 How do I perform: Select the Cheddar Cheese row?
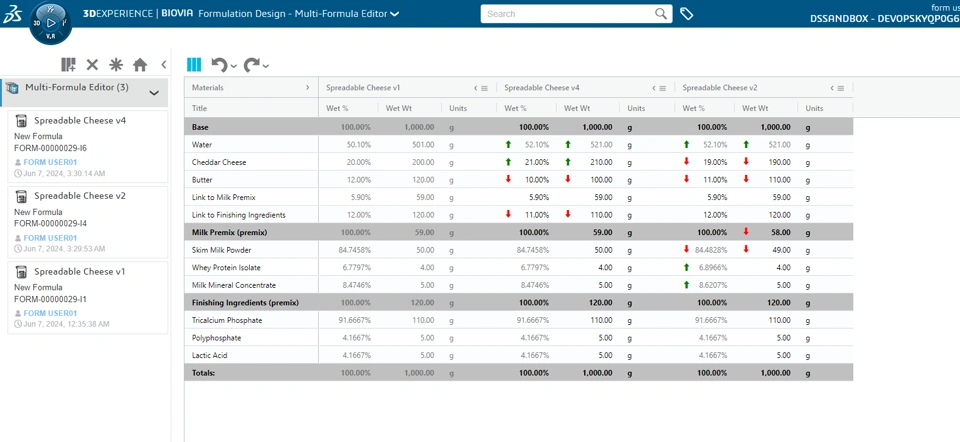pyautogui.click(x=519, y=162)
